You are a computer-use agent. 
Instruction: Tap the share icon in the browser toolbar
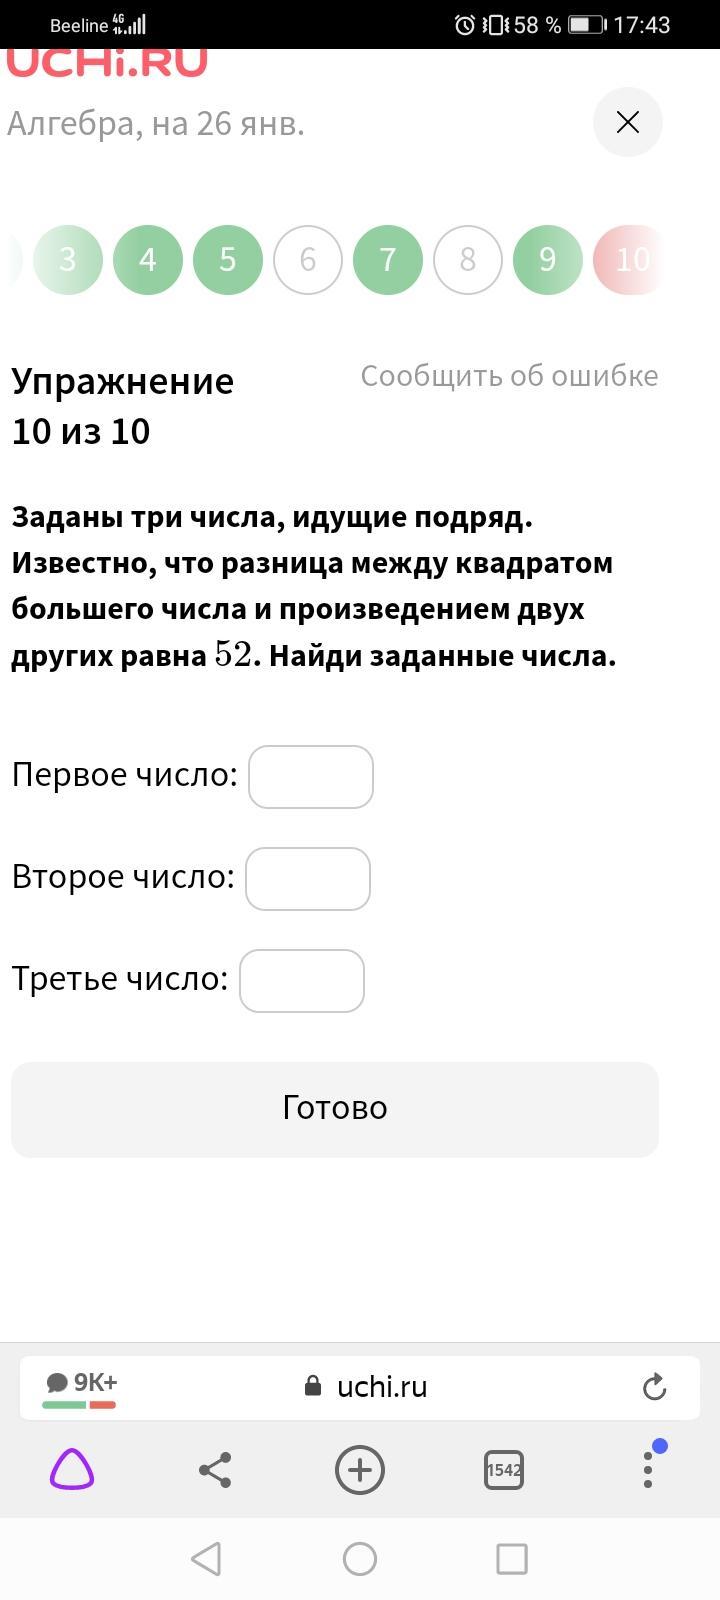215,1470
